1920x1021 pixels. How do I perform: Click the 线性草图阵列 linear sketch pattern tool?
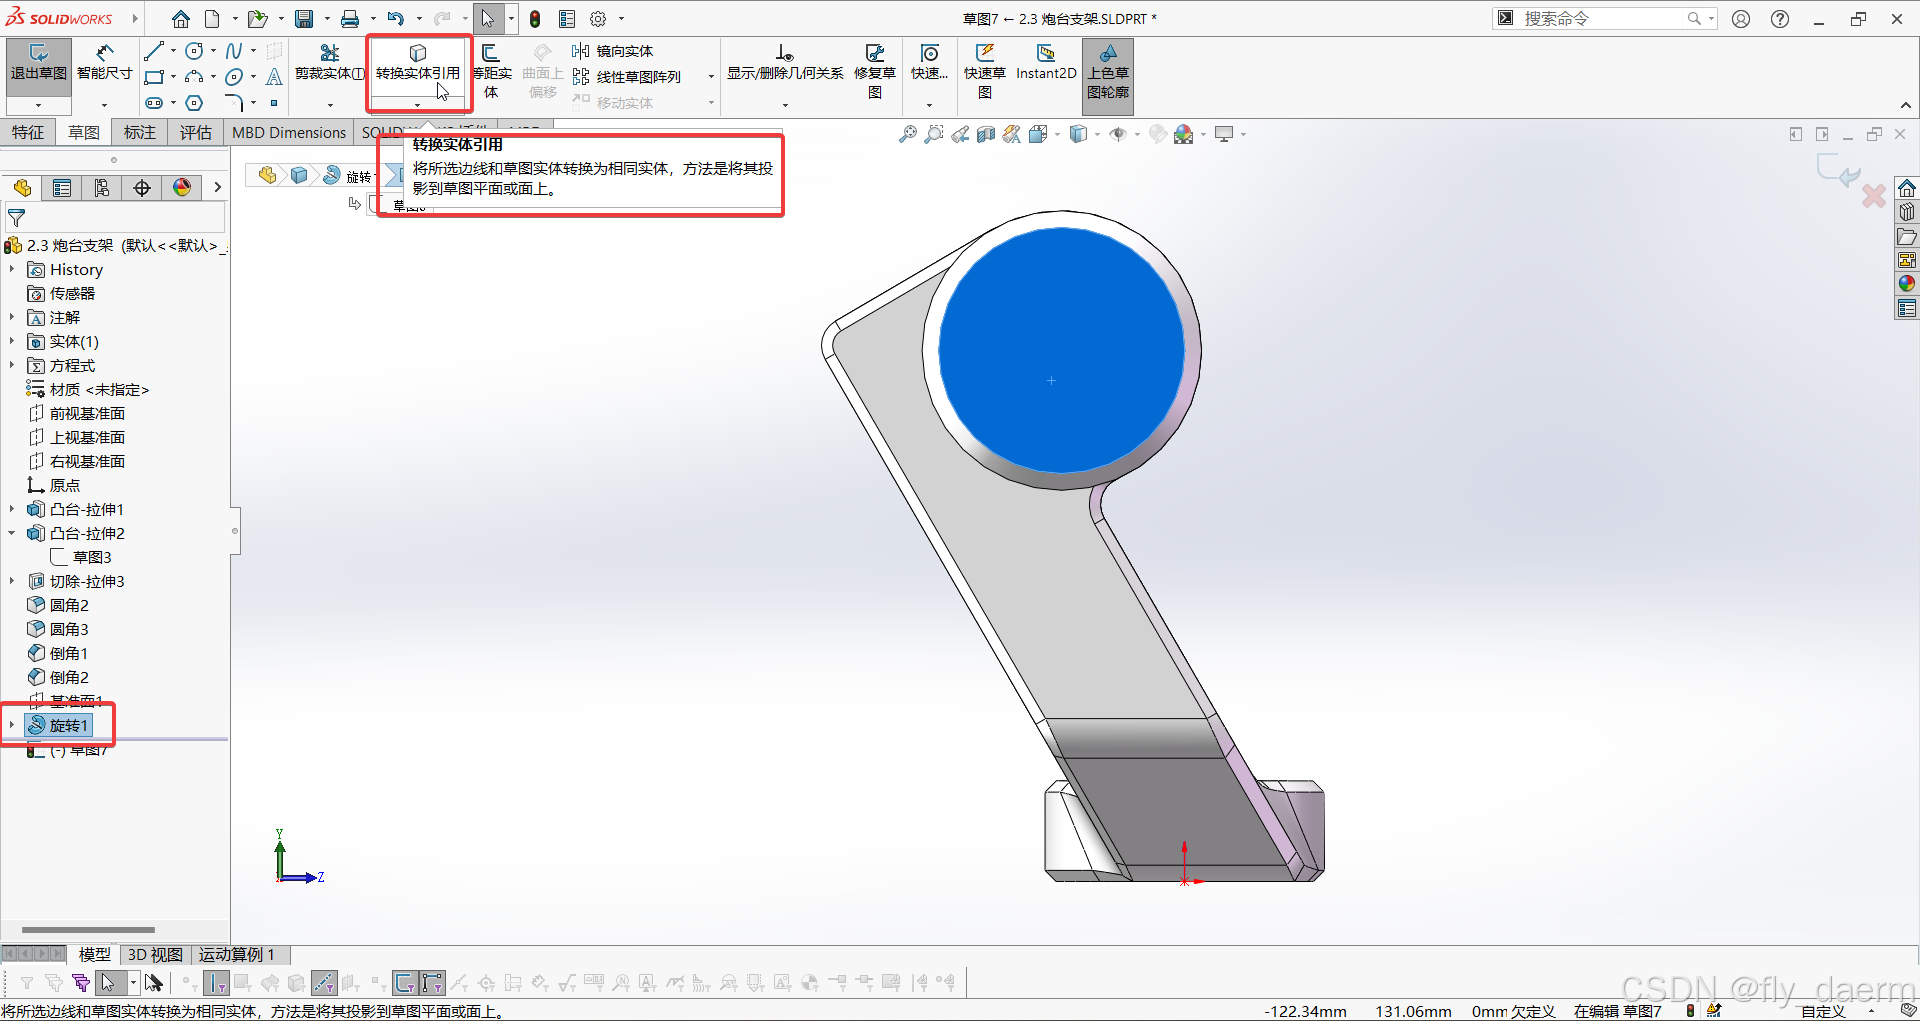tap(627, 77)
